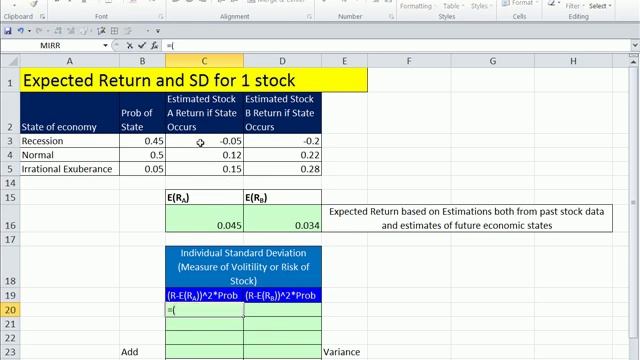Open Number group dialog launcher

pyautogui.click(x=391, y=17)
